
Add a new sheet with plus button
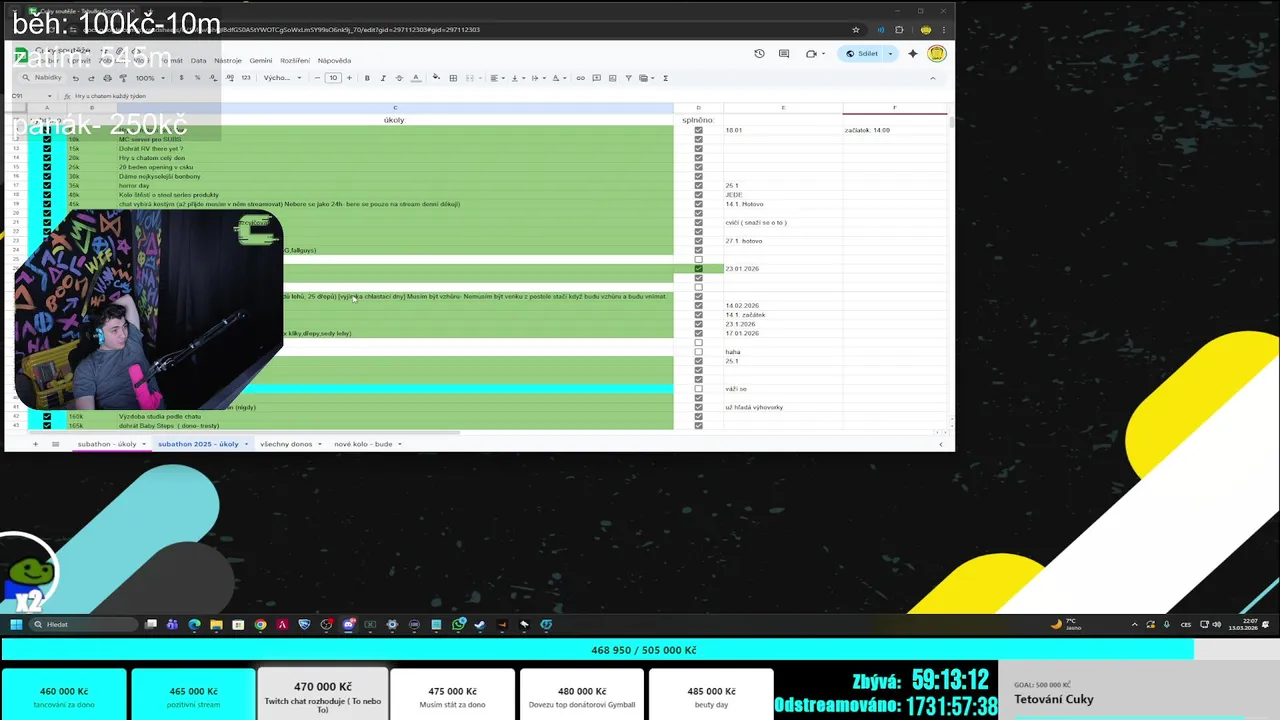click(x=35, y=444)
